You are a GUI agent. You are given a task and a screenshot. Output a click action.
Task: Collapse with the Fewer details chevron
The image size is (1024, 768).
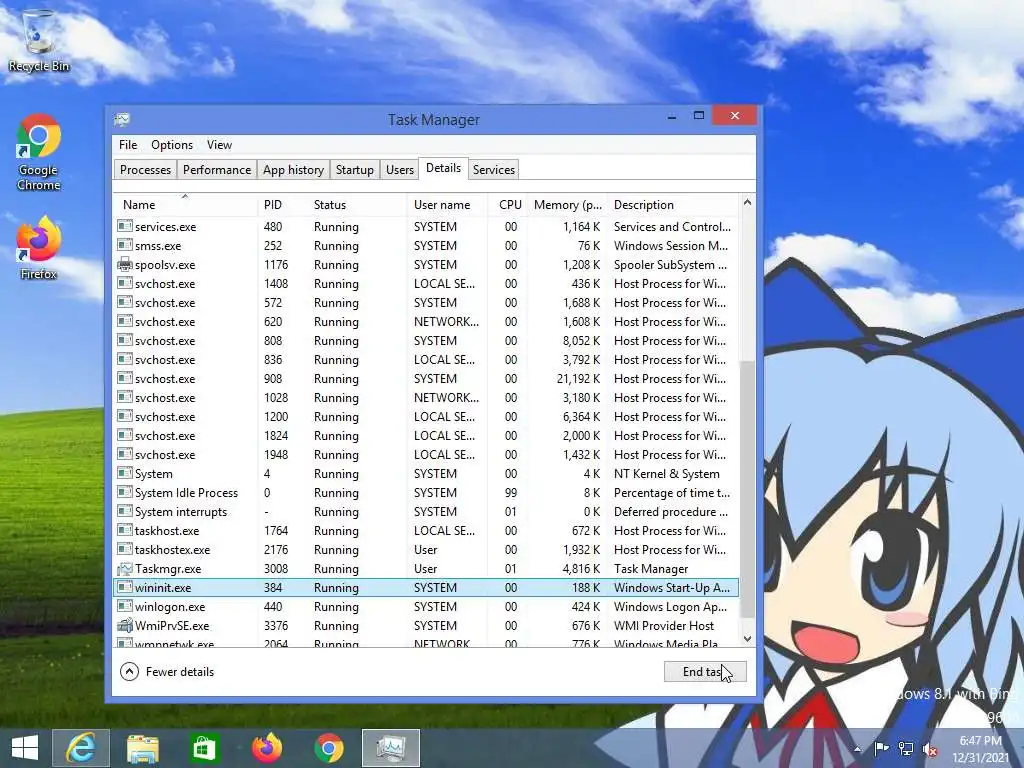point(129,671)
